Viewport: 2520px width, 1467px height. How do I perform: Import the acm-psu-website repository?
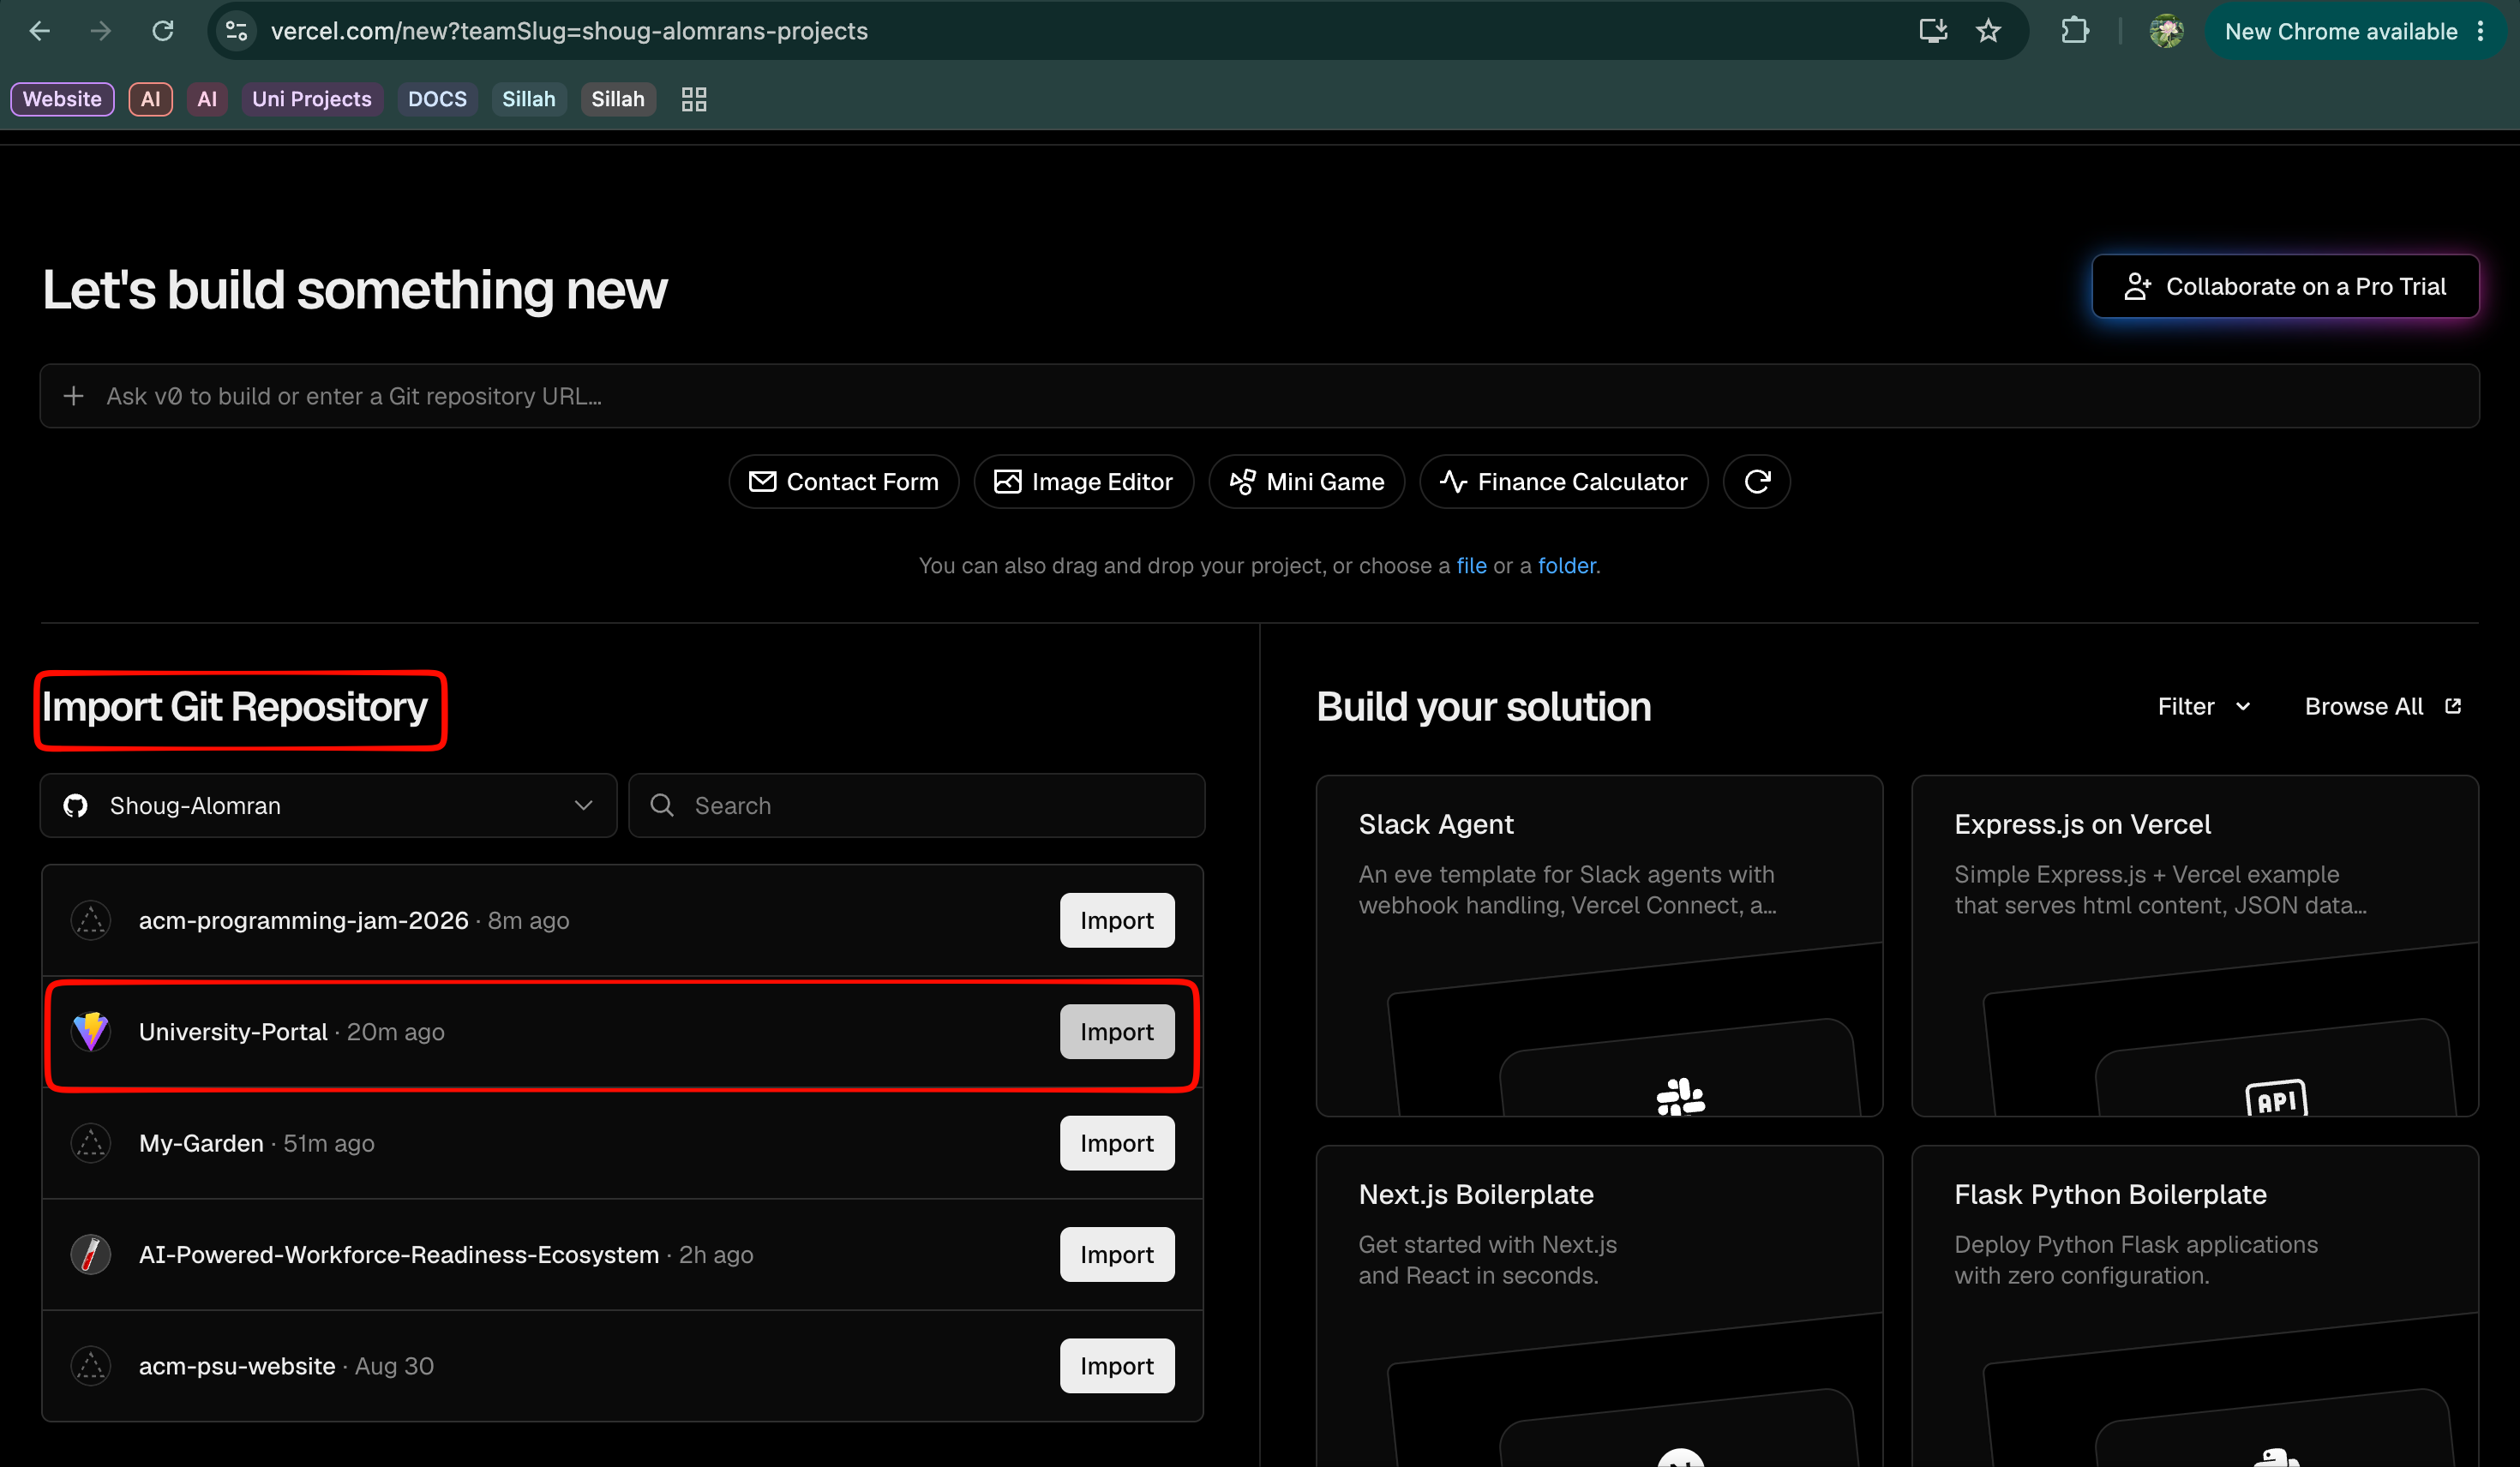pyautogui.click(x=1117, y=1366)
